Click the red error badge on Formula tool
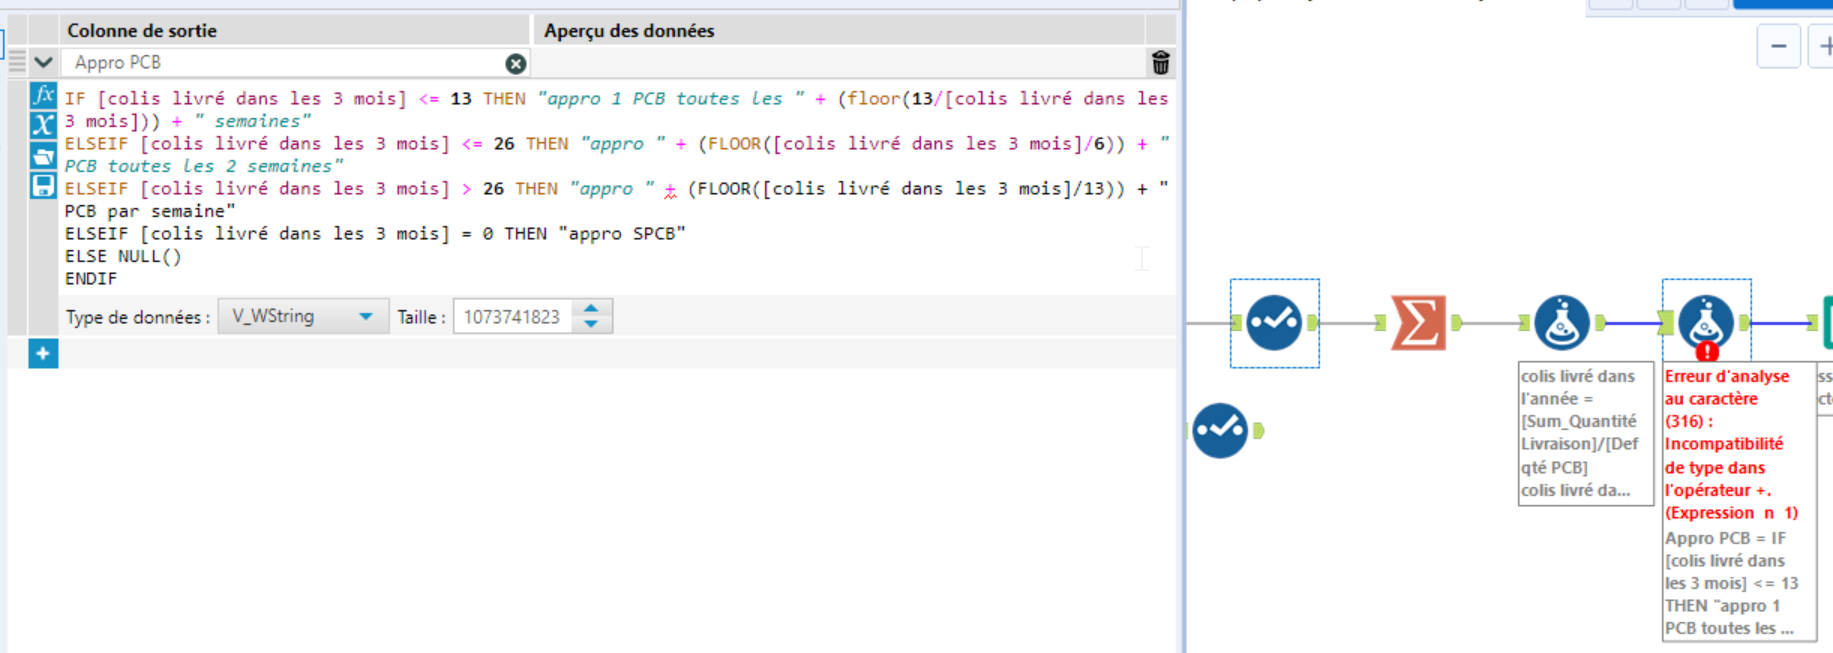 [x=1707, y=351]
